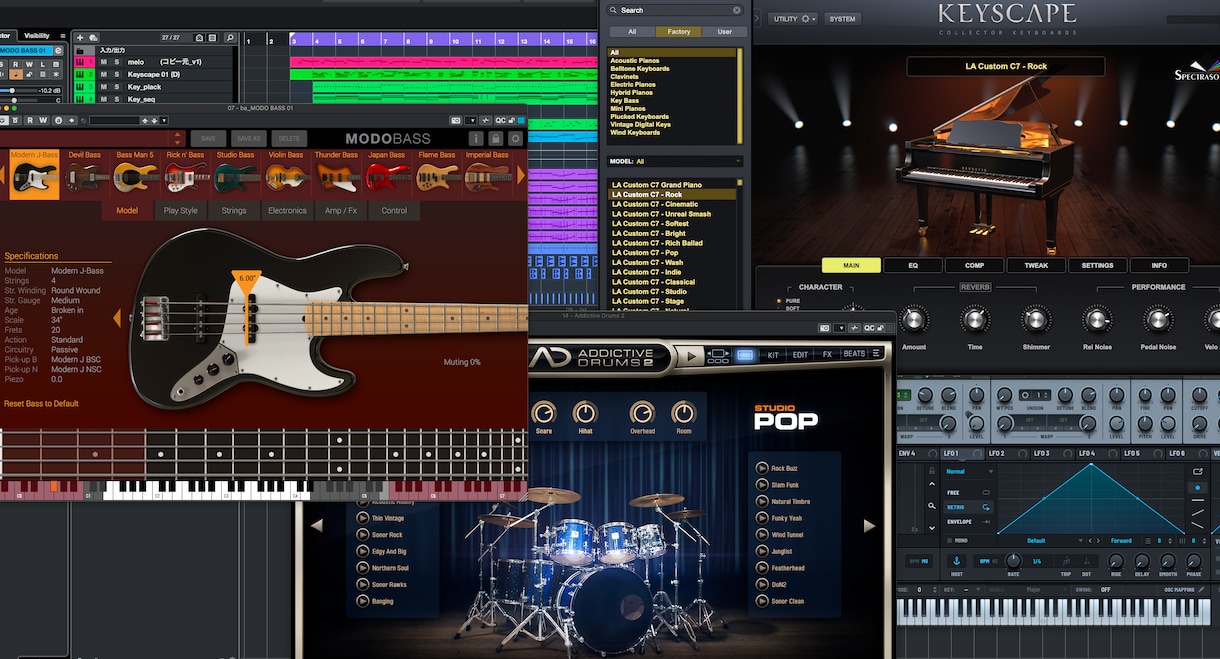This screenshot has width=1220, height=659.
Task: Solo the Keyscape 01 (D) track
Action: click(117, 74)
